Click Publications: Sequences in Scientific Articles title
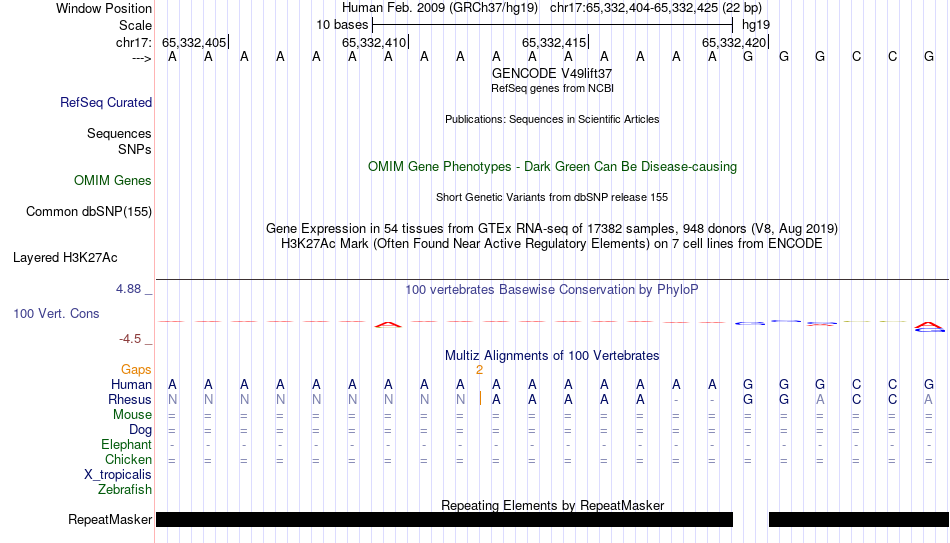The width and height of the screenshot is (950, 543). pos(552,119)
